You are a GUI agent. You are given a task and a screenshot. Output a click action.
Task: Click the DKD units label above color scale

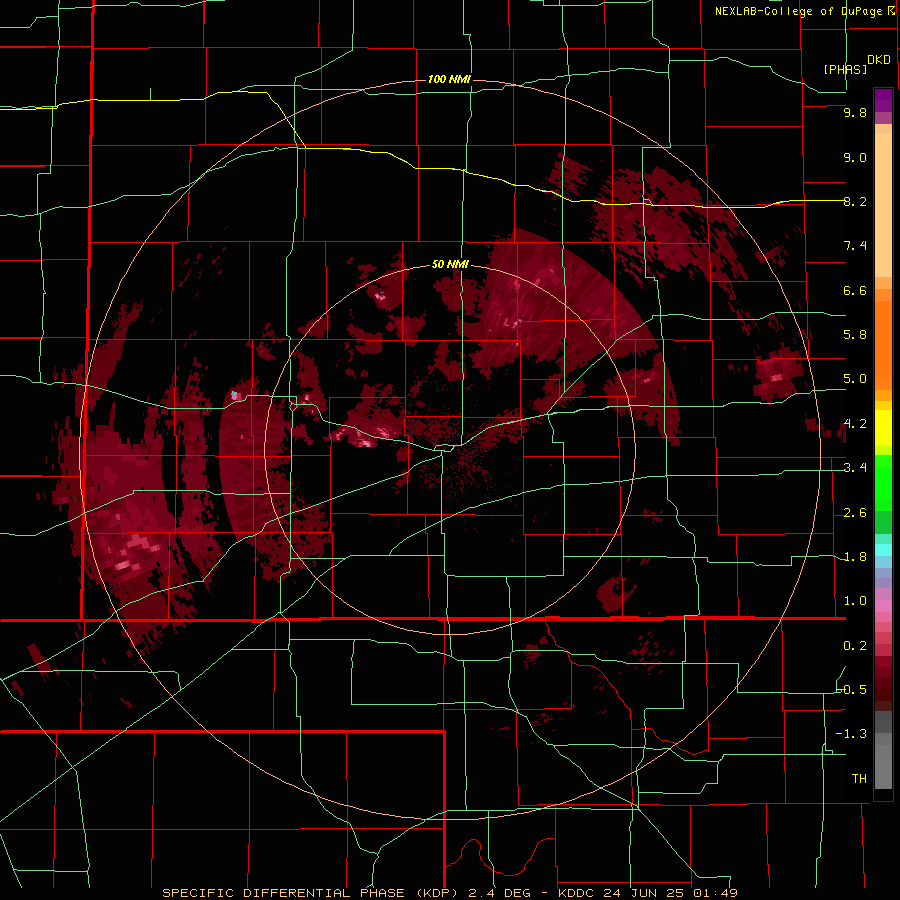point(878,60)
